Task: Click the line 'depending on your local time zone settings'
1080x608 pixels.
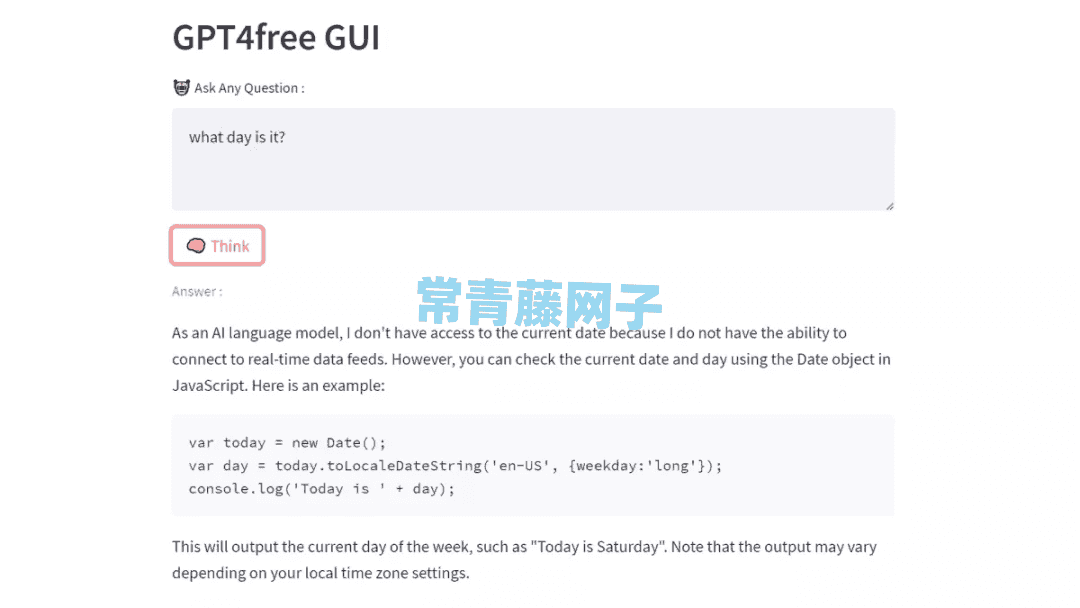Action: click(x=320, y=573)
